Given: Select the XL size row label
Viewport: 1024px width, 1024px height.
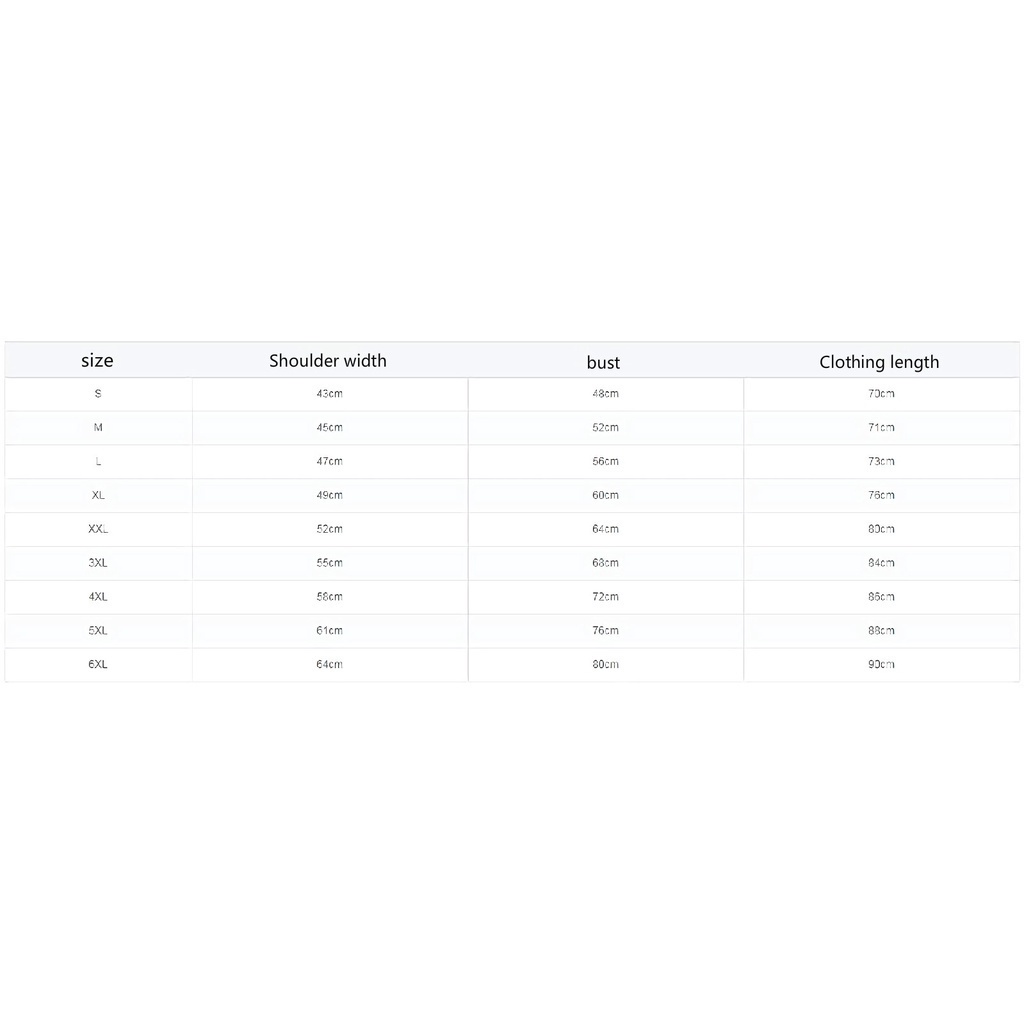Looking at the screenshot, I should pos(98,496).
